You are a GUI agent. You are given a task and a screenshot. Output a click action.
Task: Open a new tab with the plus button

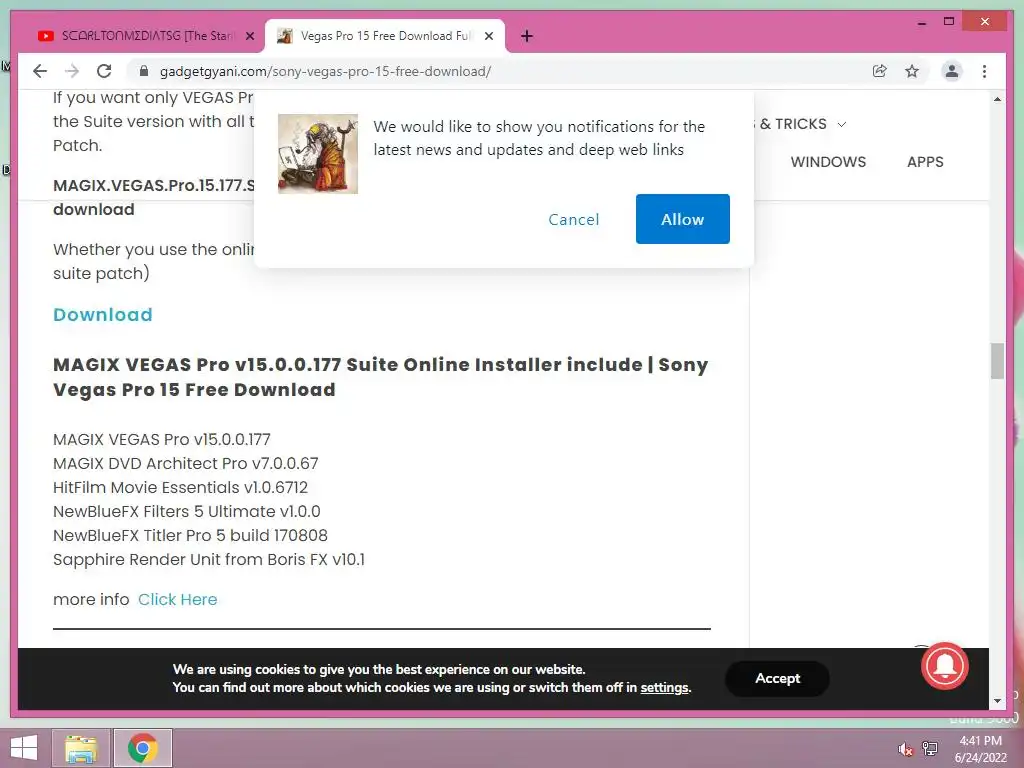[x=527, y=36]
